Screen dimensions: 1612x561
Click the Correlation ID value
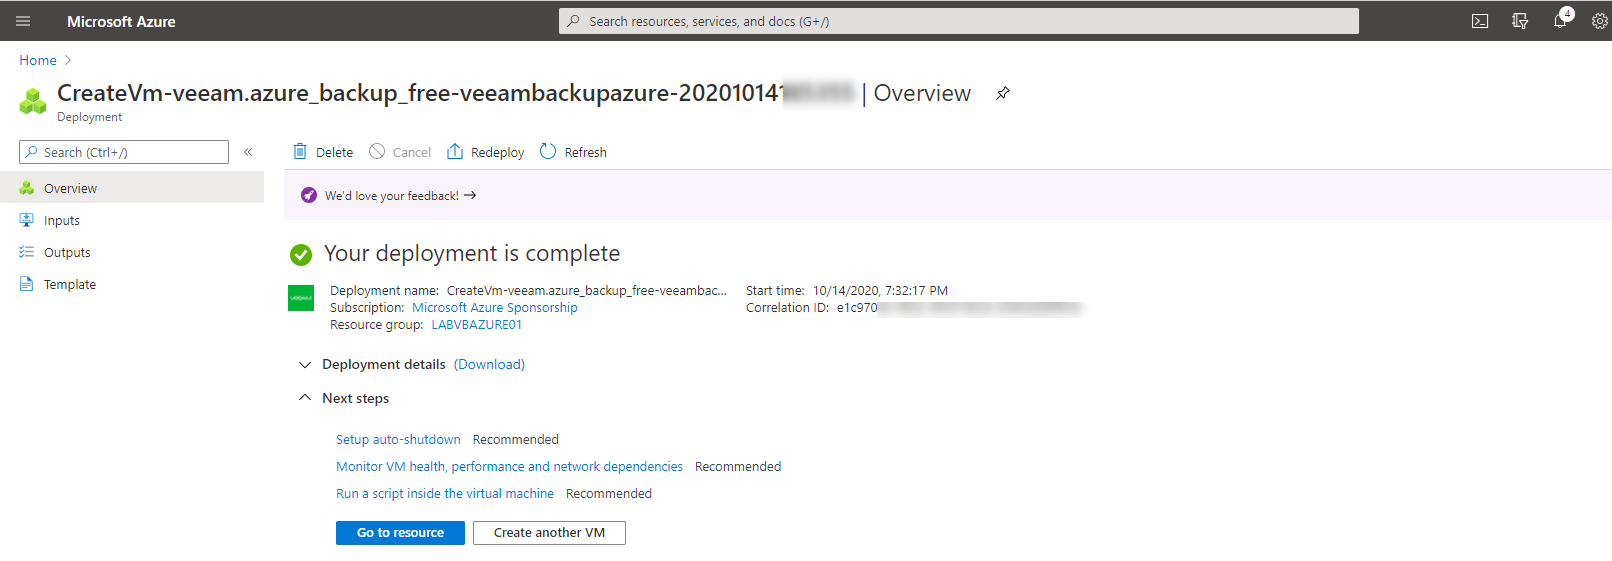[x=959, y=308]
